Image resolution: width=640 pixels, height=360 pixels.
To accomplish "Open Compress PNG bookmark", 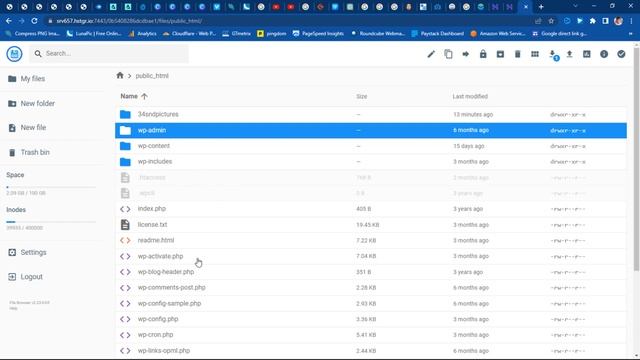I will click(33, 33).
